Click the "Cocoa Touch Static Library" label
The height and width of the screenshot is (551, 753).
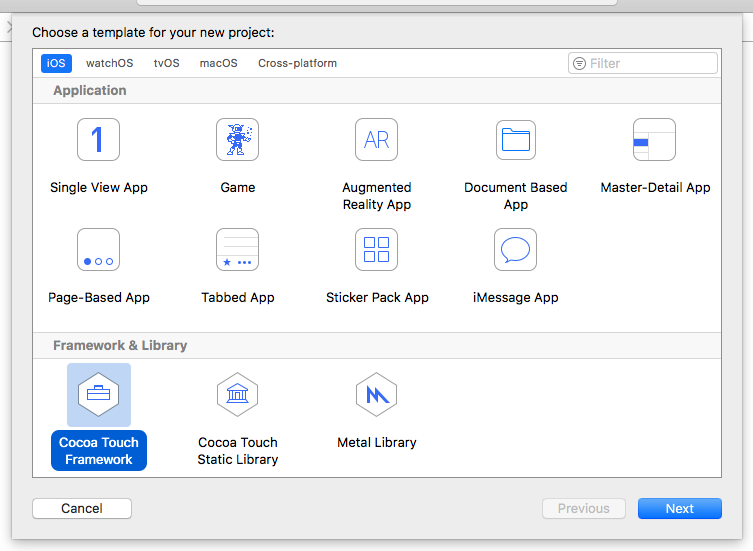[237, 451]
